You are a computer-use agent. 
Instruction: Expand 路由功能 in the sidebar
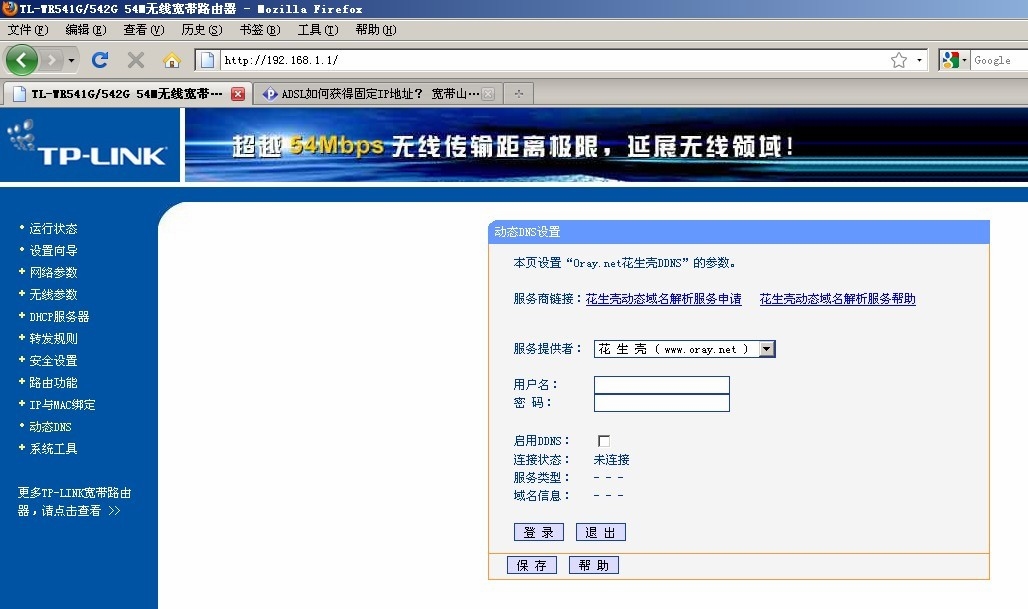pyautogui.click(x=53, y=383)
